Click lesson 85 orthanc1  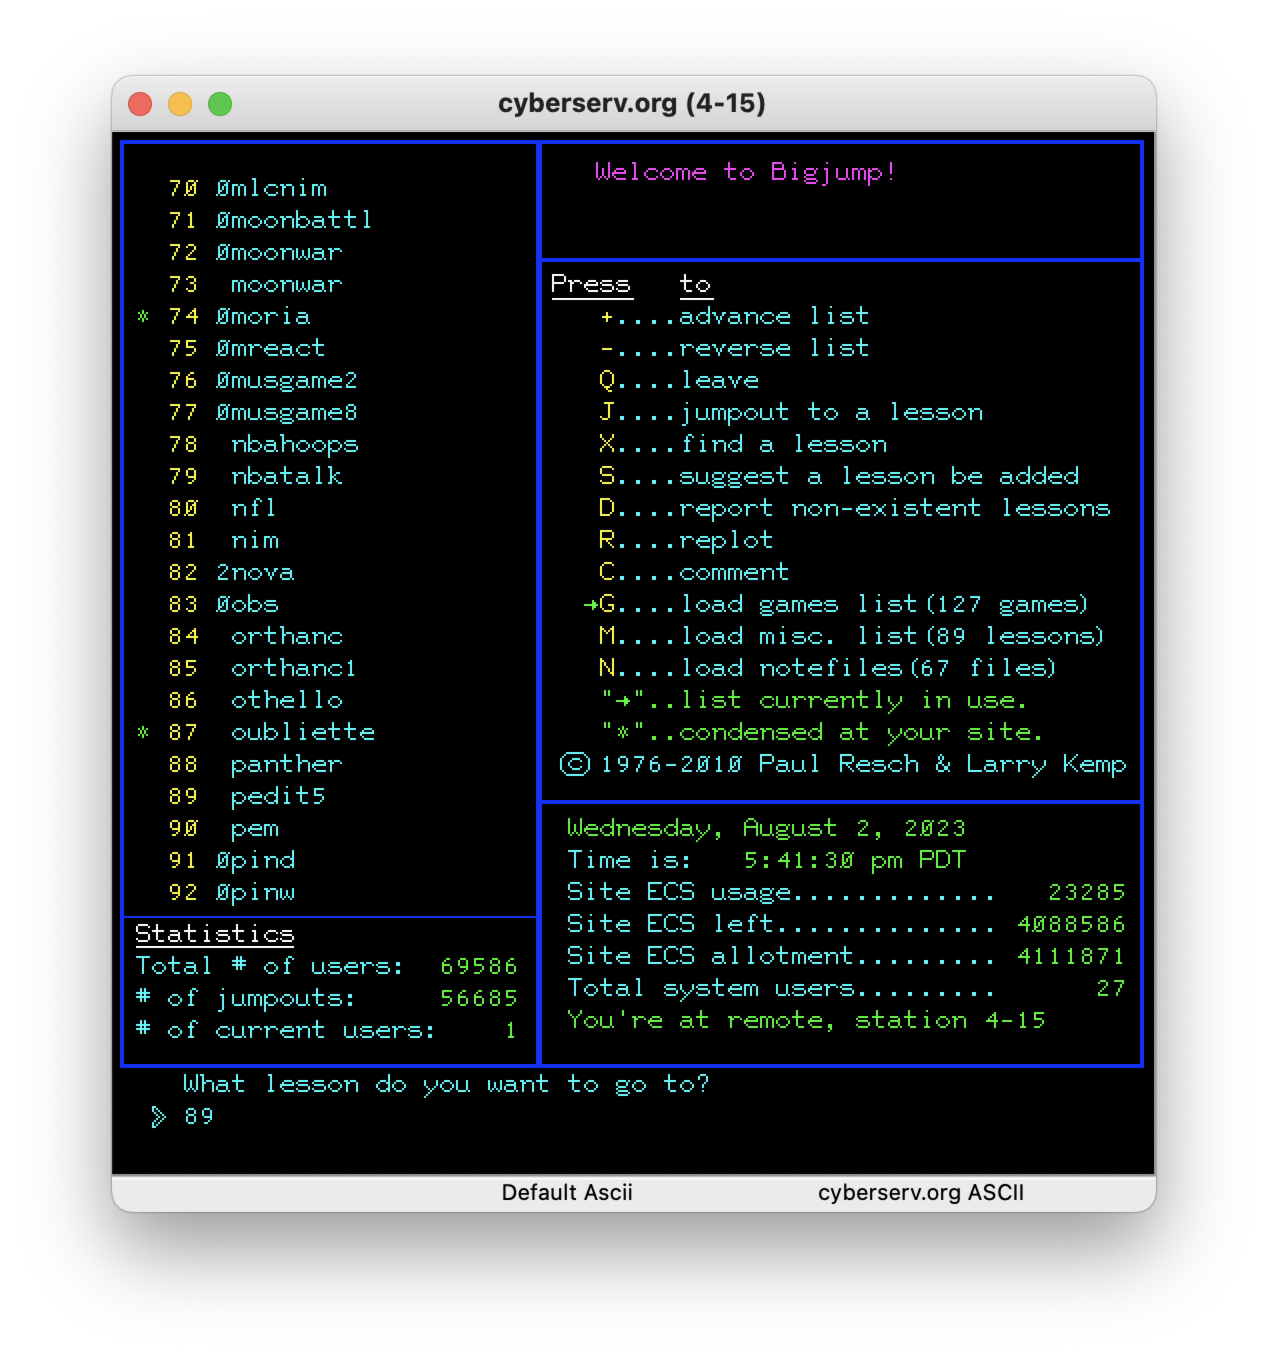tap(263, 668)
